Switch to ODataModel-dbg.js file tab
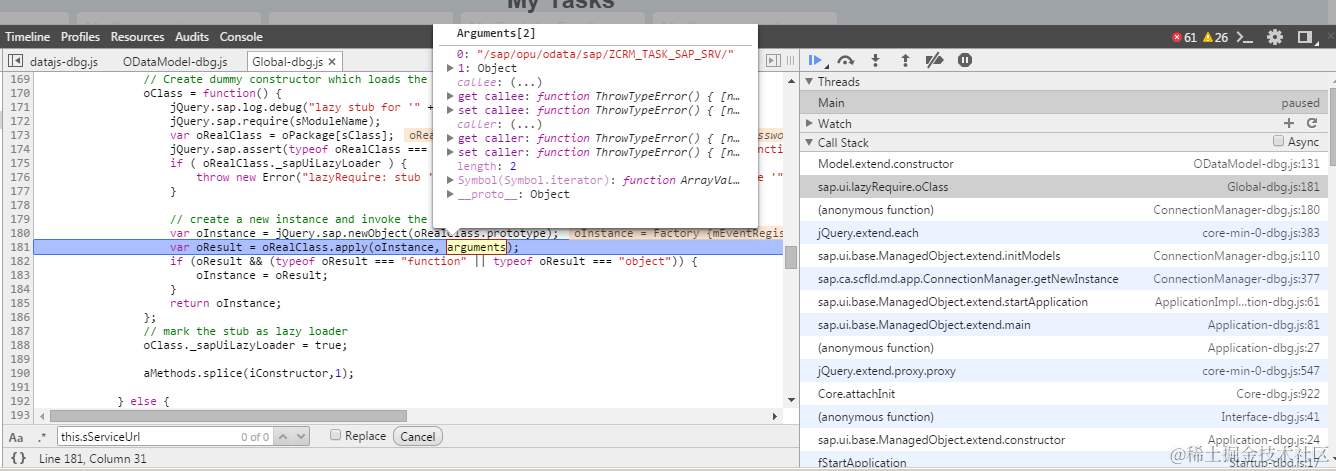 coord(175,62)
